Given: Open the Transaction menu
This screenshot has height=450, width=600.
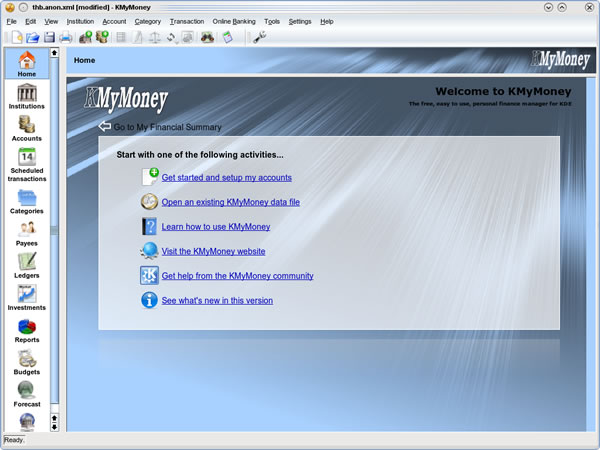Looking at the screenshot, I should (x=187, y=21).
